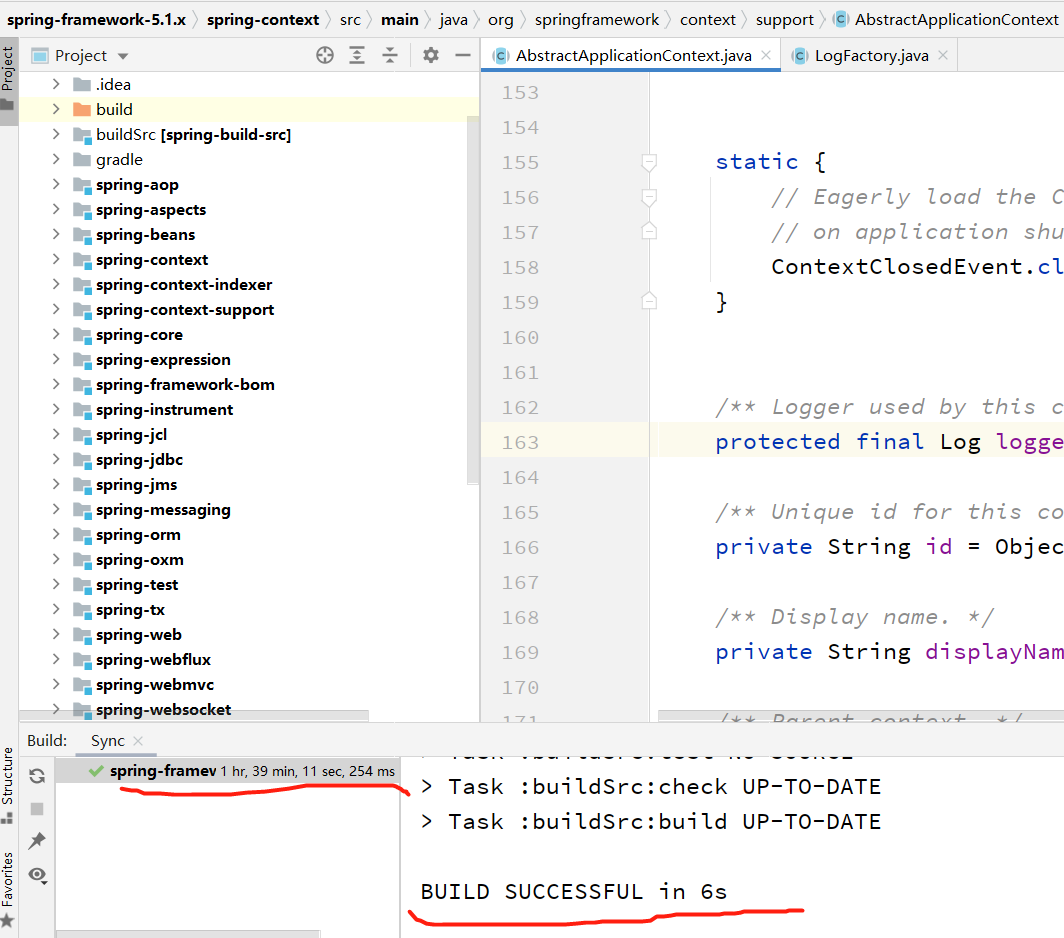This screenshot has width=1064, height=938.
Task: Select the spring-context-indexer module
Action: [x=184, y=284]
